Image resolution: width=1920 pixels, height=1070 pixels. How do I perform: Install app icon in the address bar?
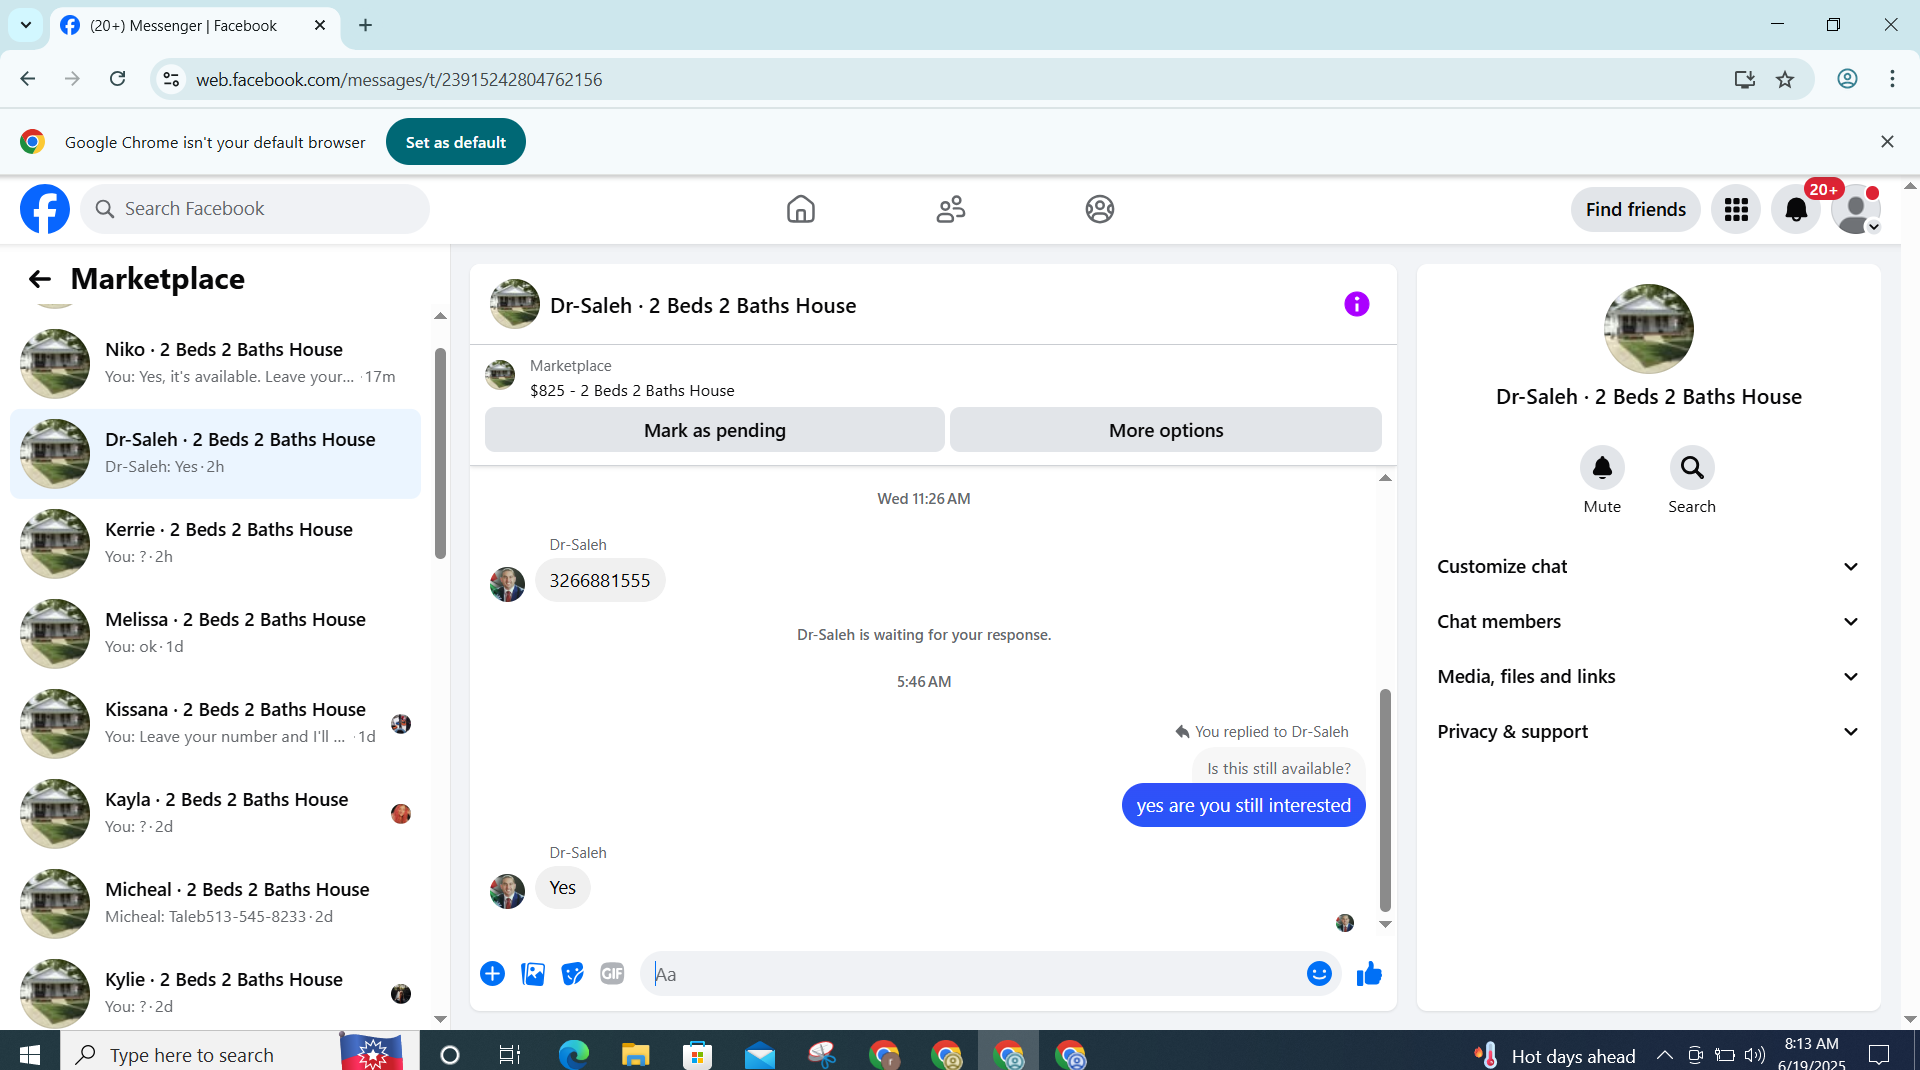point(1745,79)
